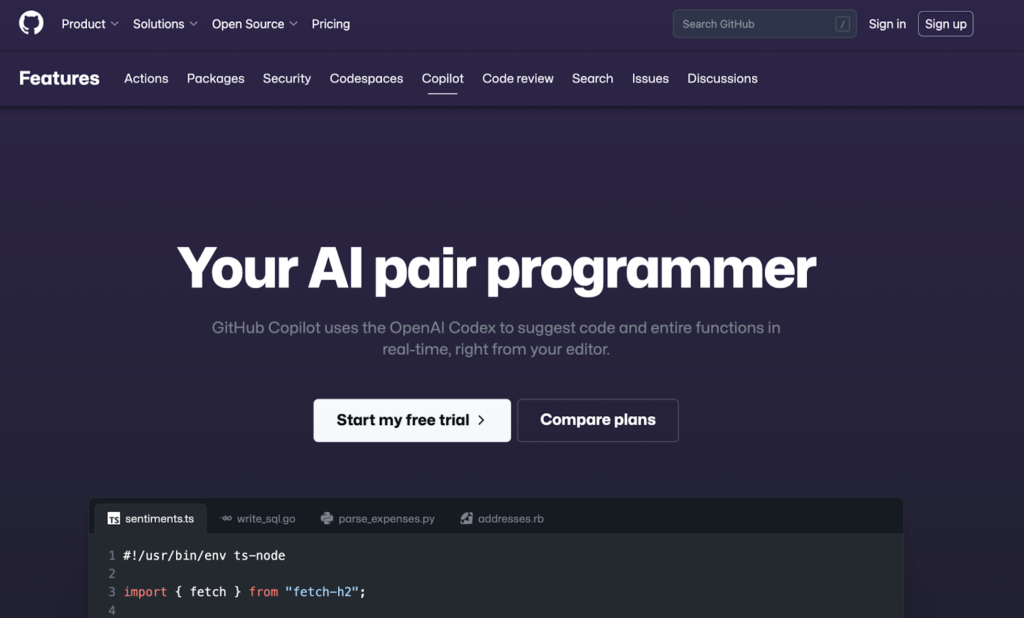Viewport: 1024px width, 618px height.
Task: Go to the Search feature page
Action: pyautogui.click(x=592, y=78)
